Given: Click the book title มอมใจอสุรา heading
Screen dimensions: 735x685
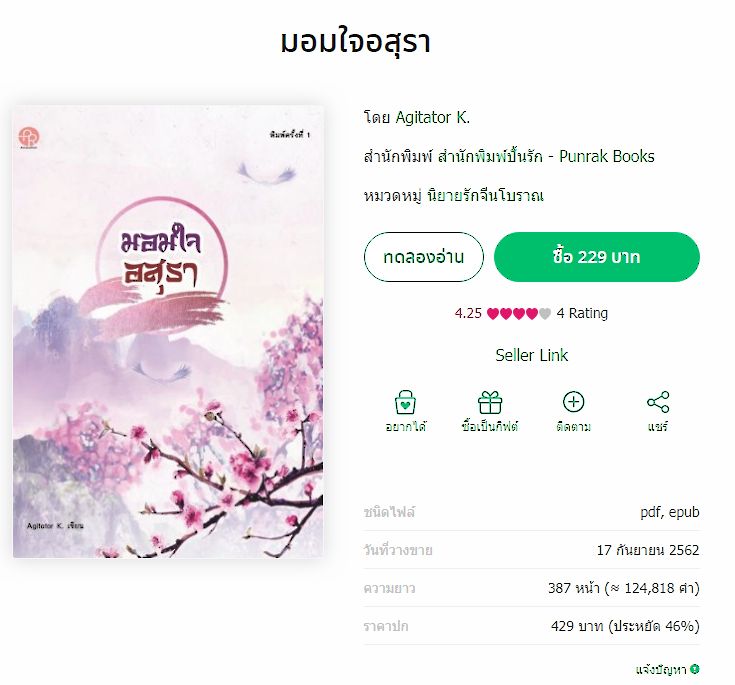Looking at the screenshot, I should [356, 41].
